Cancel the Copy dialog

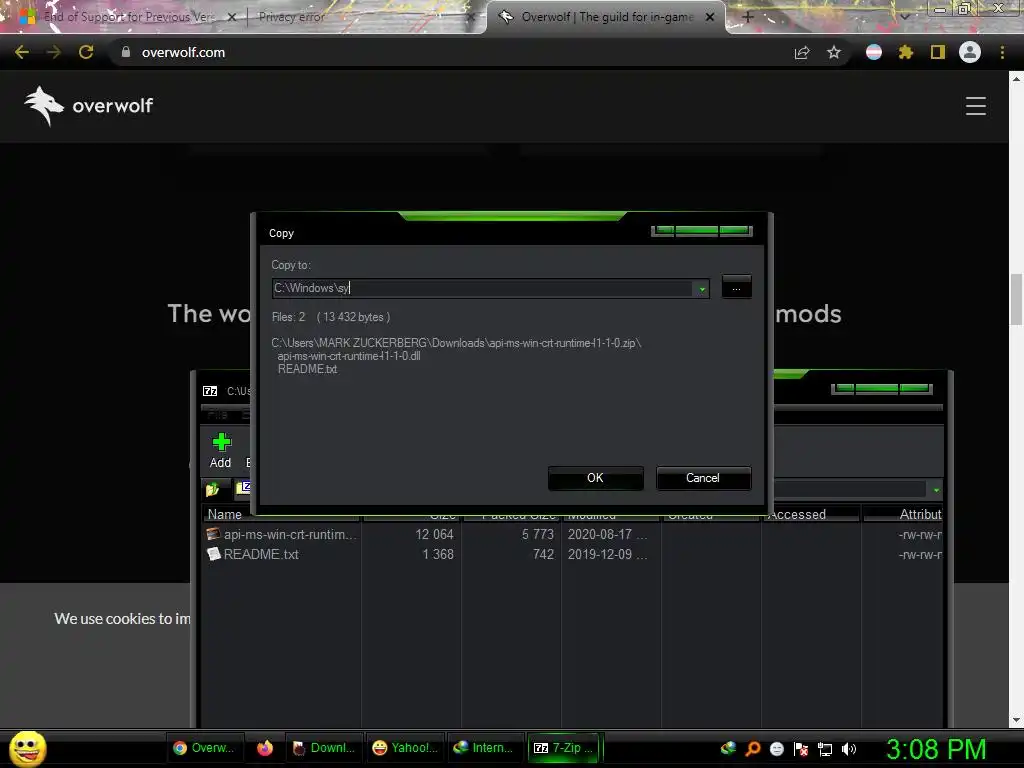point(703,478)
